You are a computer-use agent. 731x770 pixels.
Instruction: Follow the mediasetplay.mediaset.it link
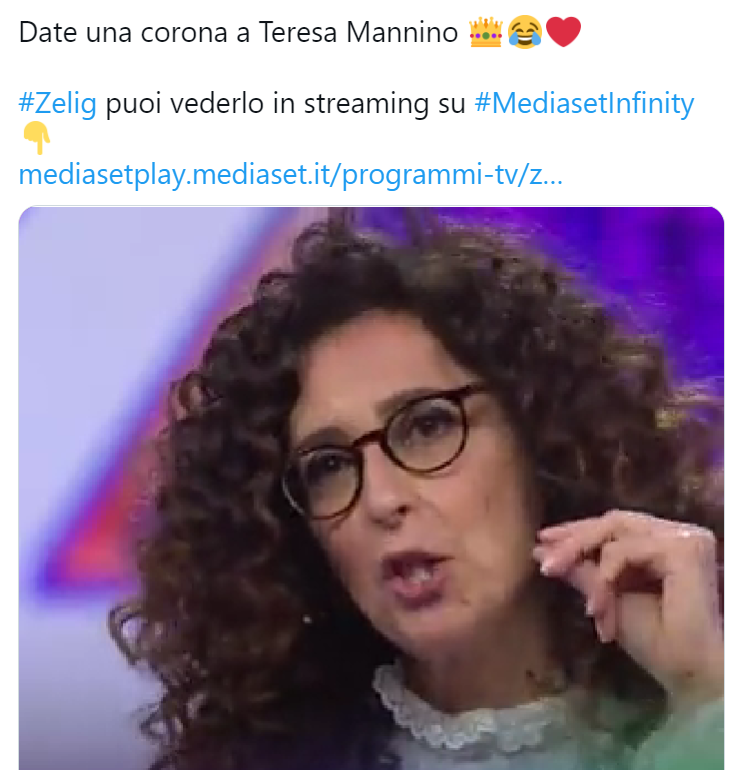point(291,174)
